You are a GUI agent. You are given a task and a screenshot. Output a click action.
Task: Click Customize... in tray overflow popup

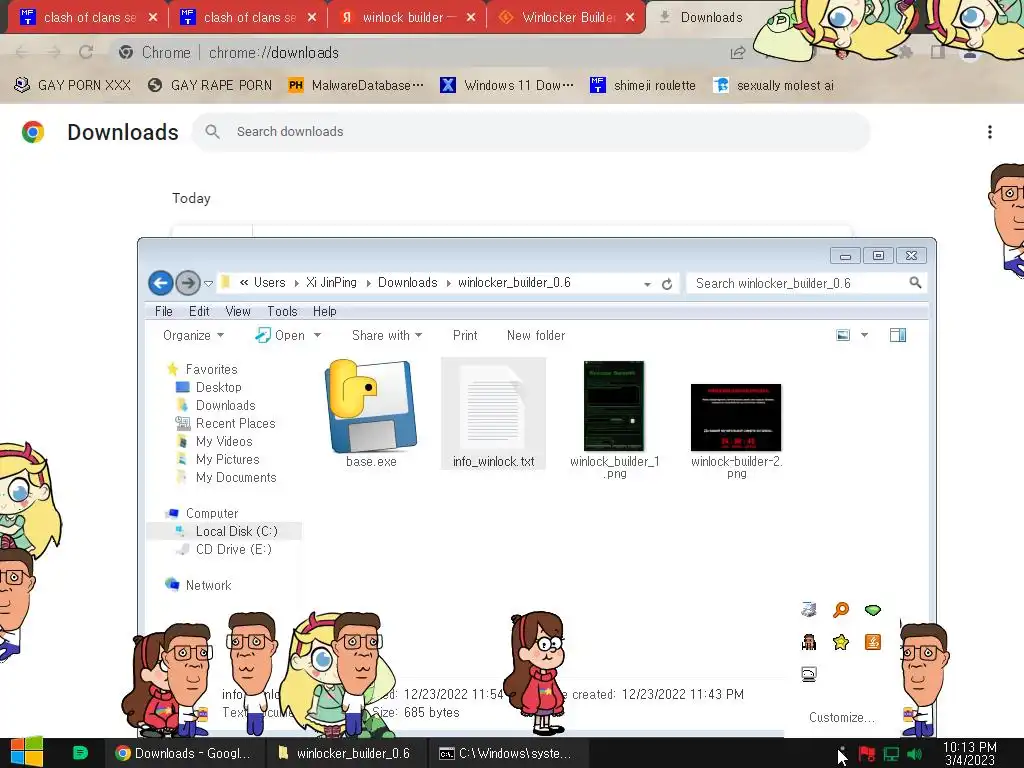pyautogui.click(x=841, y=717)
